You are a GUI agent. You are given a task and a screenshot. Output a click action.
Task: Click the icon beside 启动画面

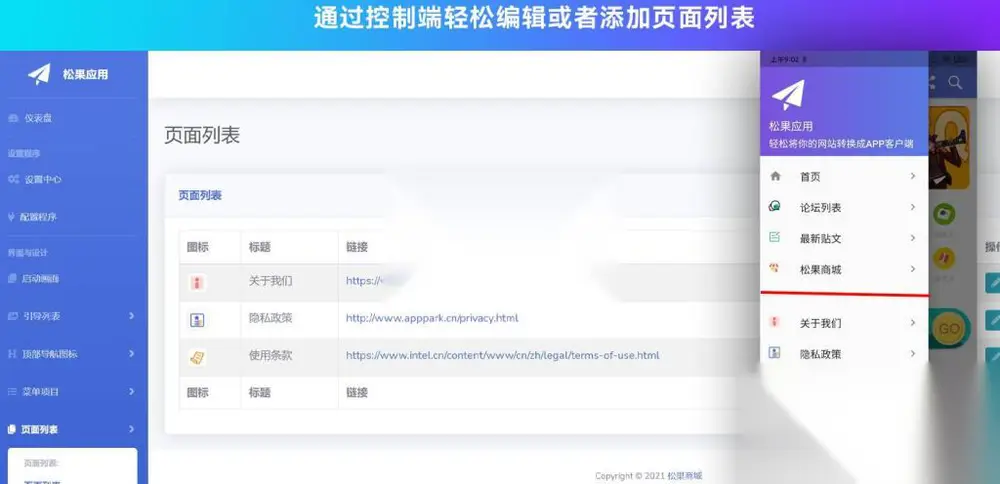[x=12, y=279]
